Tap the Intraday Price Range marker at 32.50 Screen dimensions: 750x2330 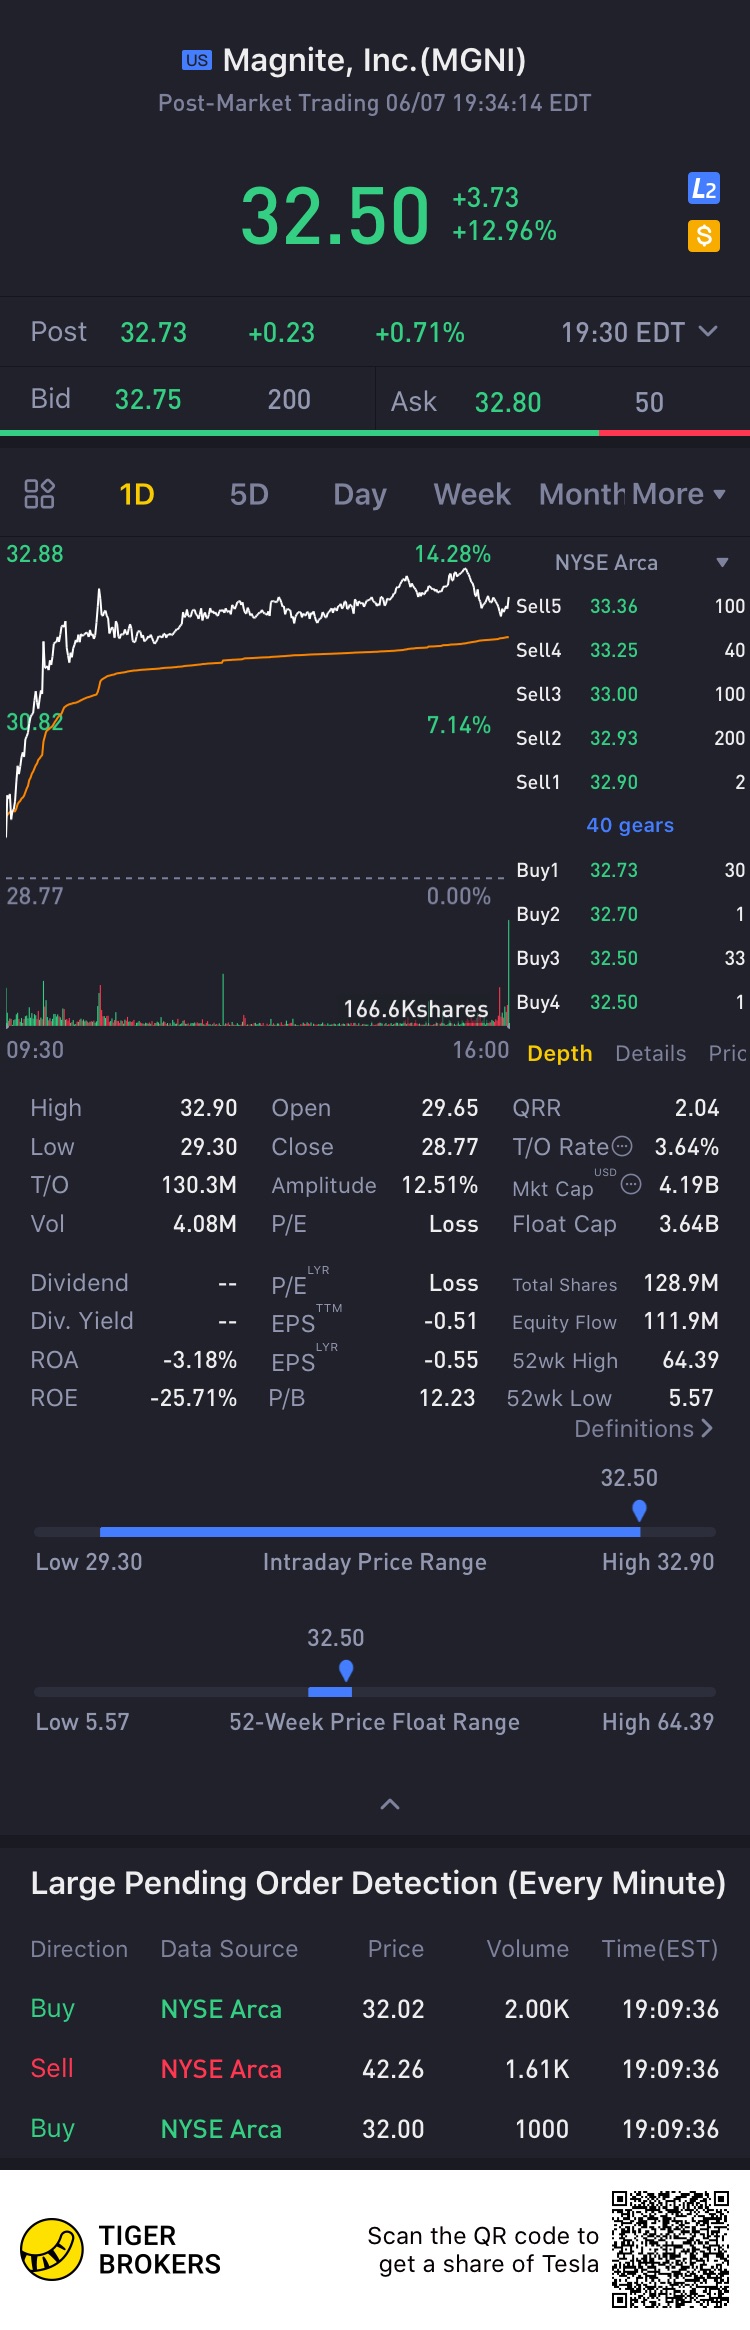[639, 1510]
